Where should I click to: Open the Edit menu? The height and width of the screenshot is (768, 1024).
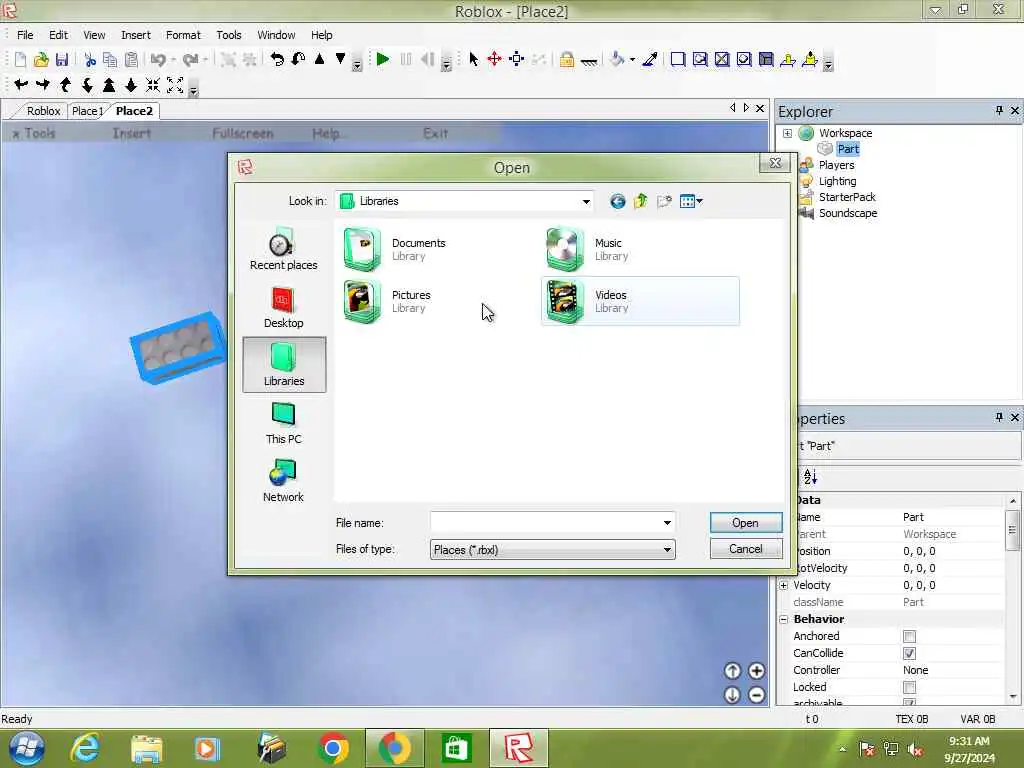click(x=58, y=35)
